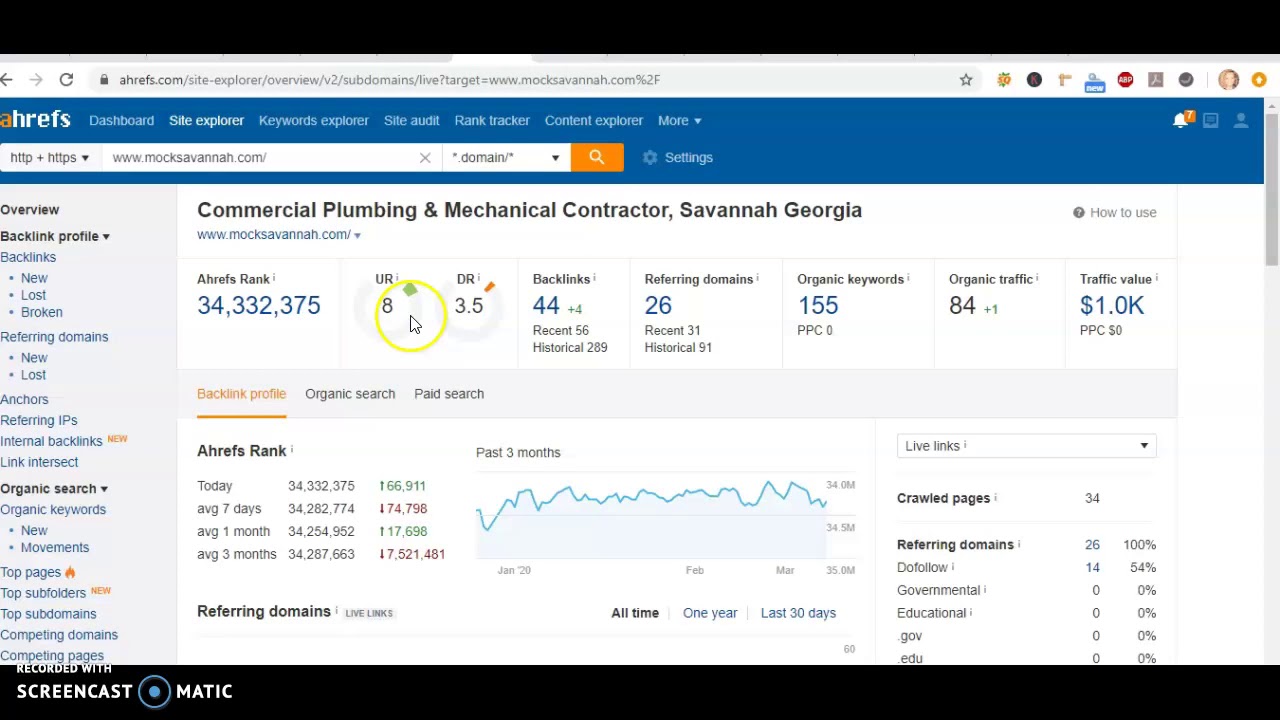Open Broken backlinks in the sidebar
This screenshot has height=720, width=1280.
click(x=42, y=312)
